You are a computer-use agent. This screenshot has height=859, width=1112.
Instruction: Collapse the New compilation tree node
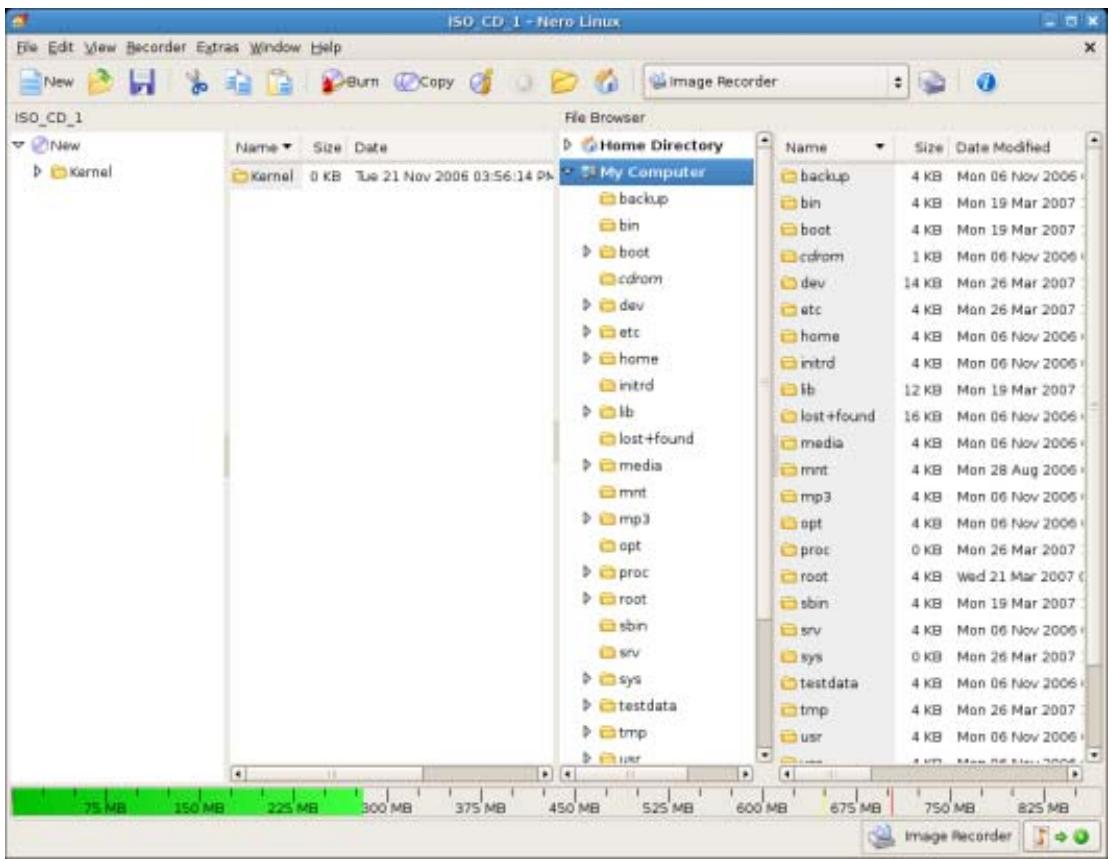(x=19, y=145)
